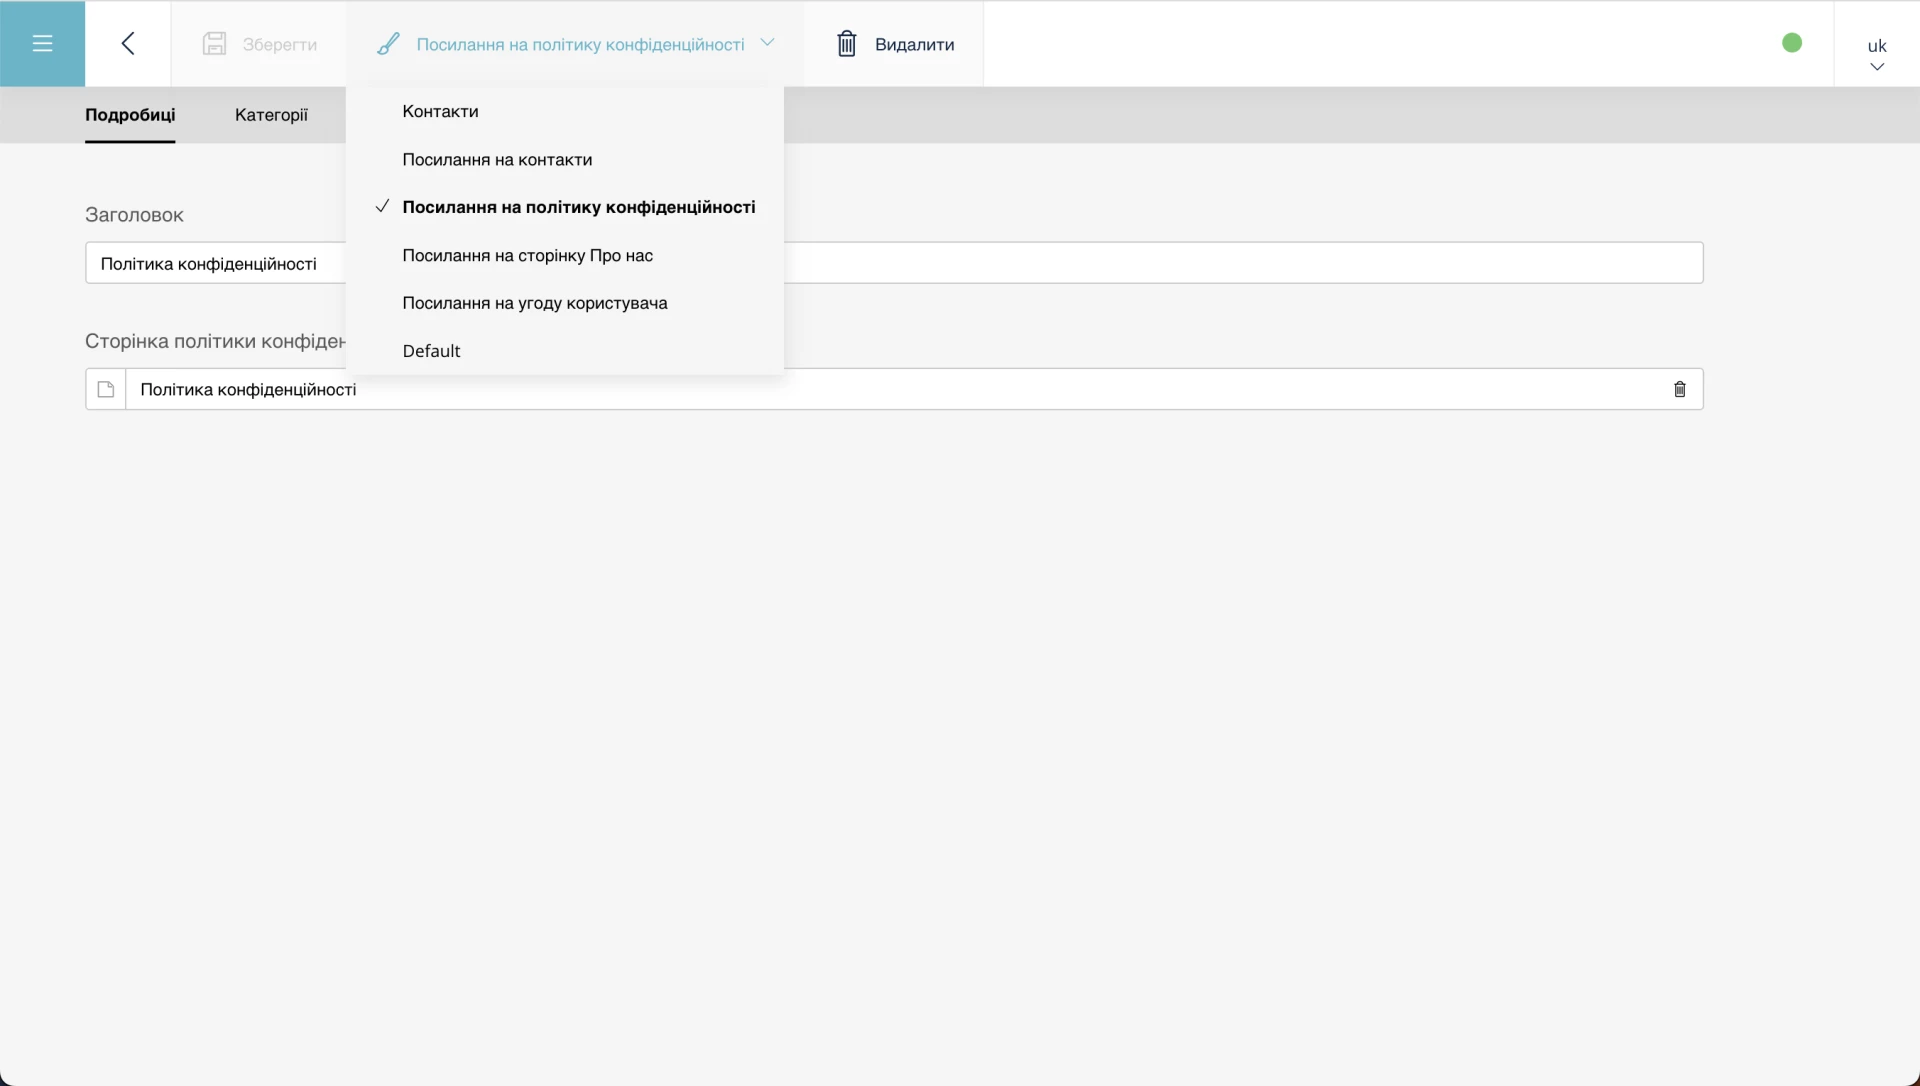The image size is (1920, 1086).
Task: Pick Посилання на угоду користувача option
Action: coord(534,303)
